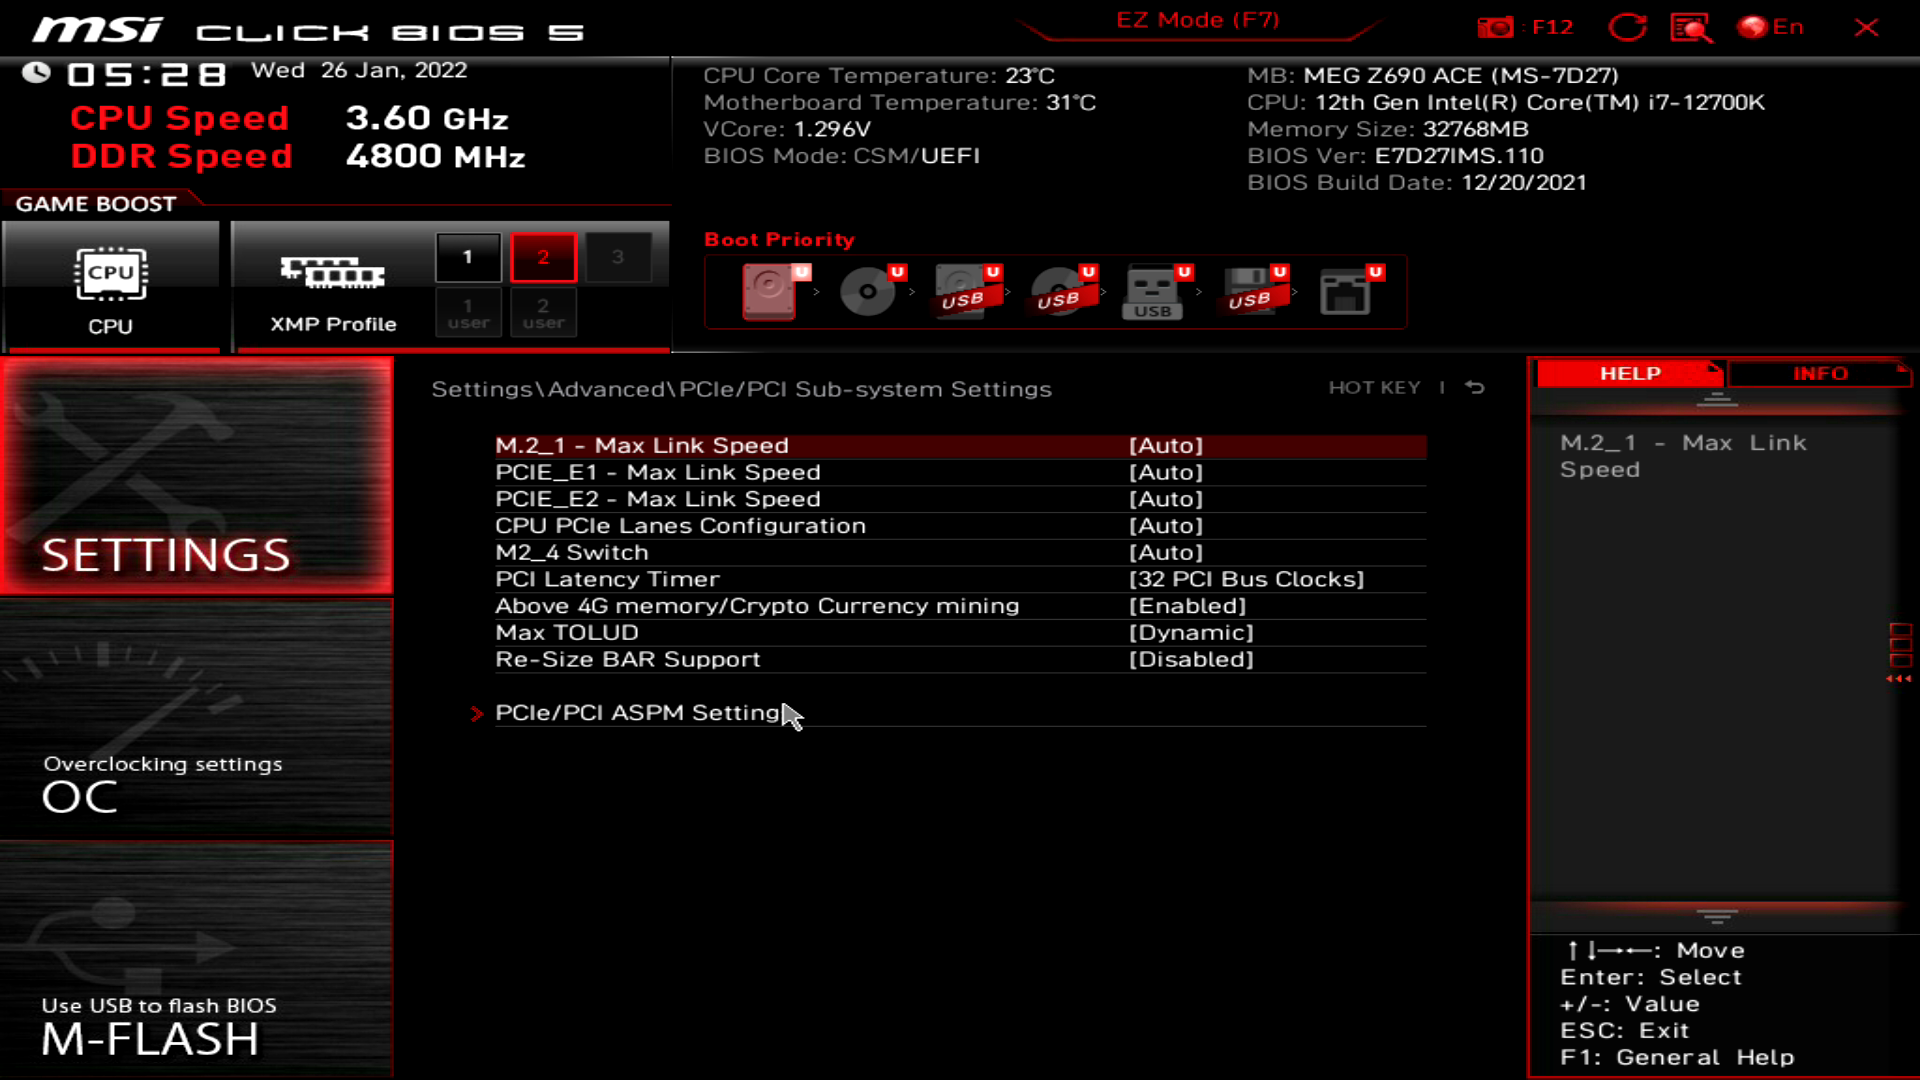Click the refresh icon in the title bar
Image resolution: width=1920 pixels, height=1080 pixels.
tap(1628, 27)
